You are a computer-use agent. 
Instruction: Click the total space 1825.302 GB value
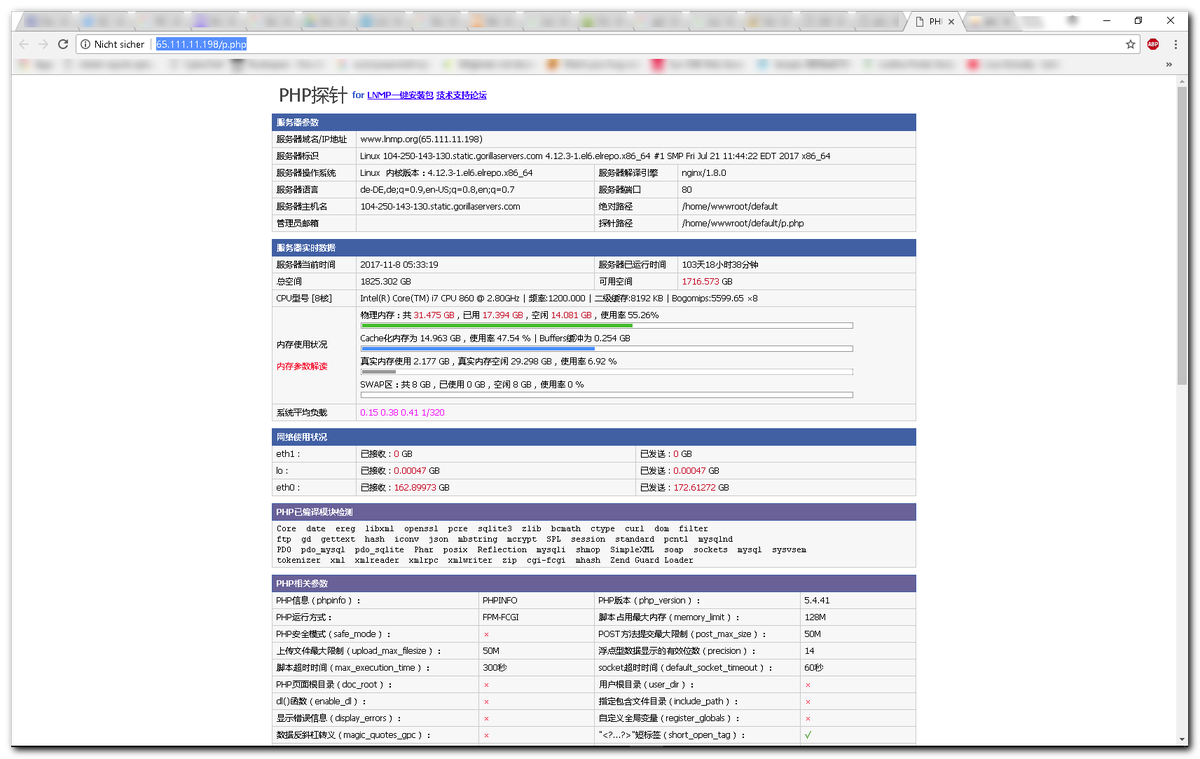point(385,282)
